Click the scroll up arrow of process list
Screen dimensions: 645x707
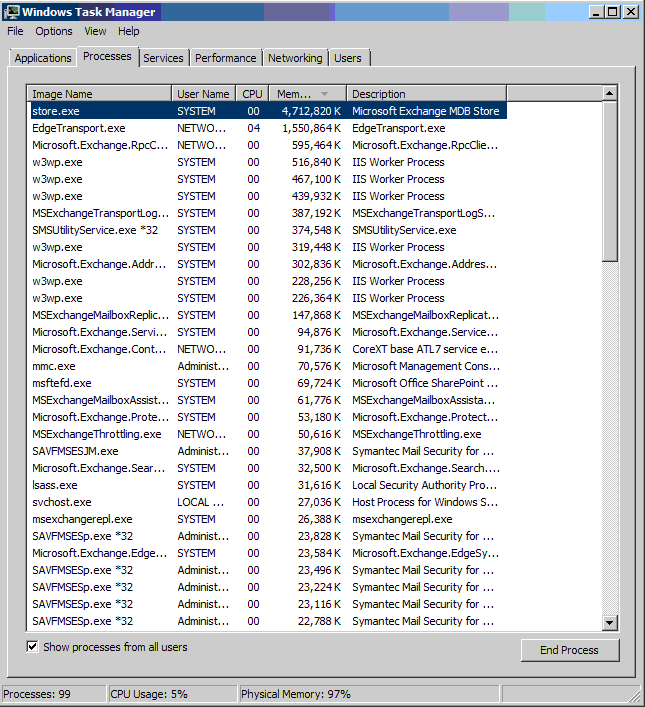coord(609,93)
